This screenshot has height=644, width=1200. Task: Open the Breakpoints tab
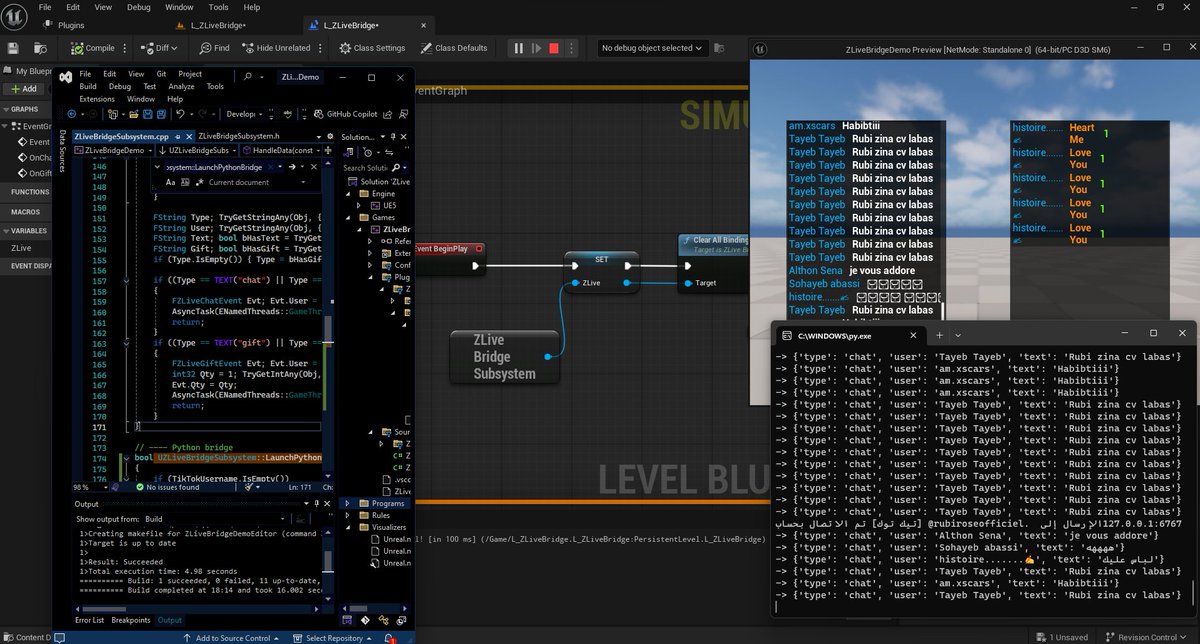click(131, 620)
